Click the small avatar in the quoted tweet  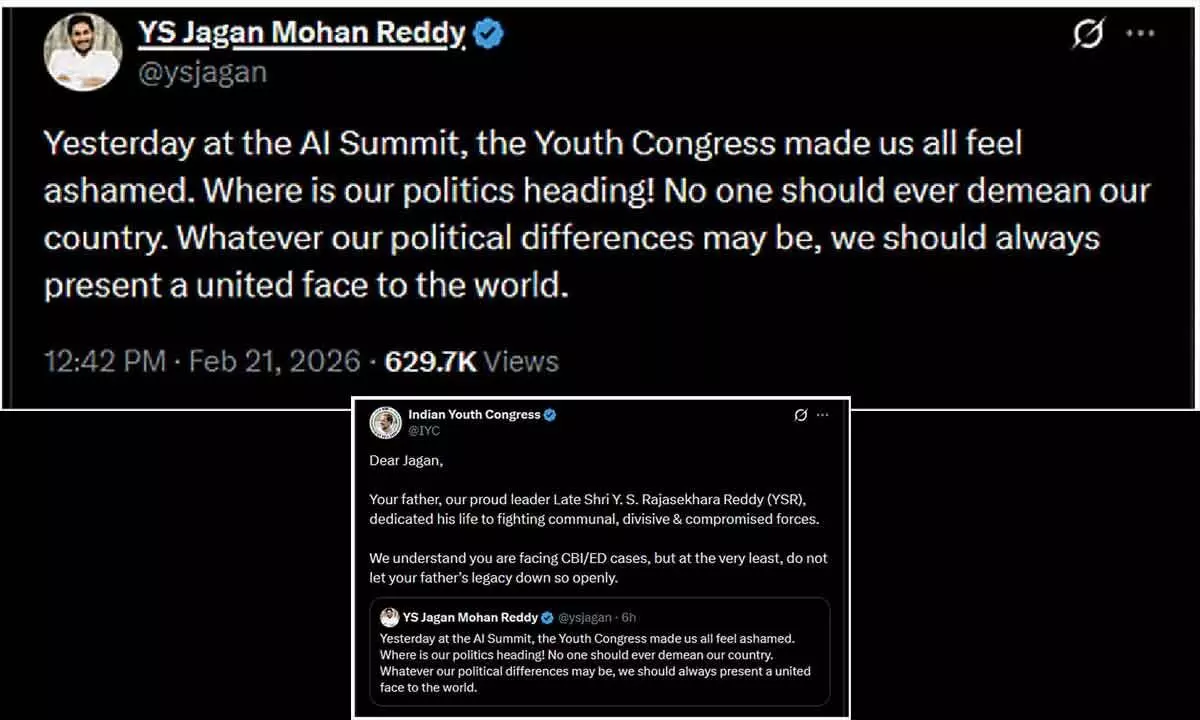(x=390, y=618)
